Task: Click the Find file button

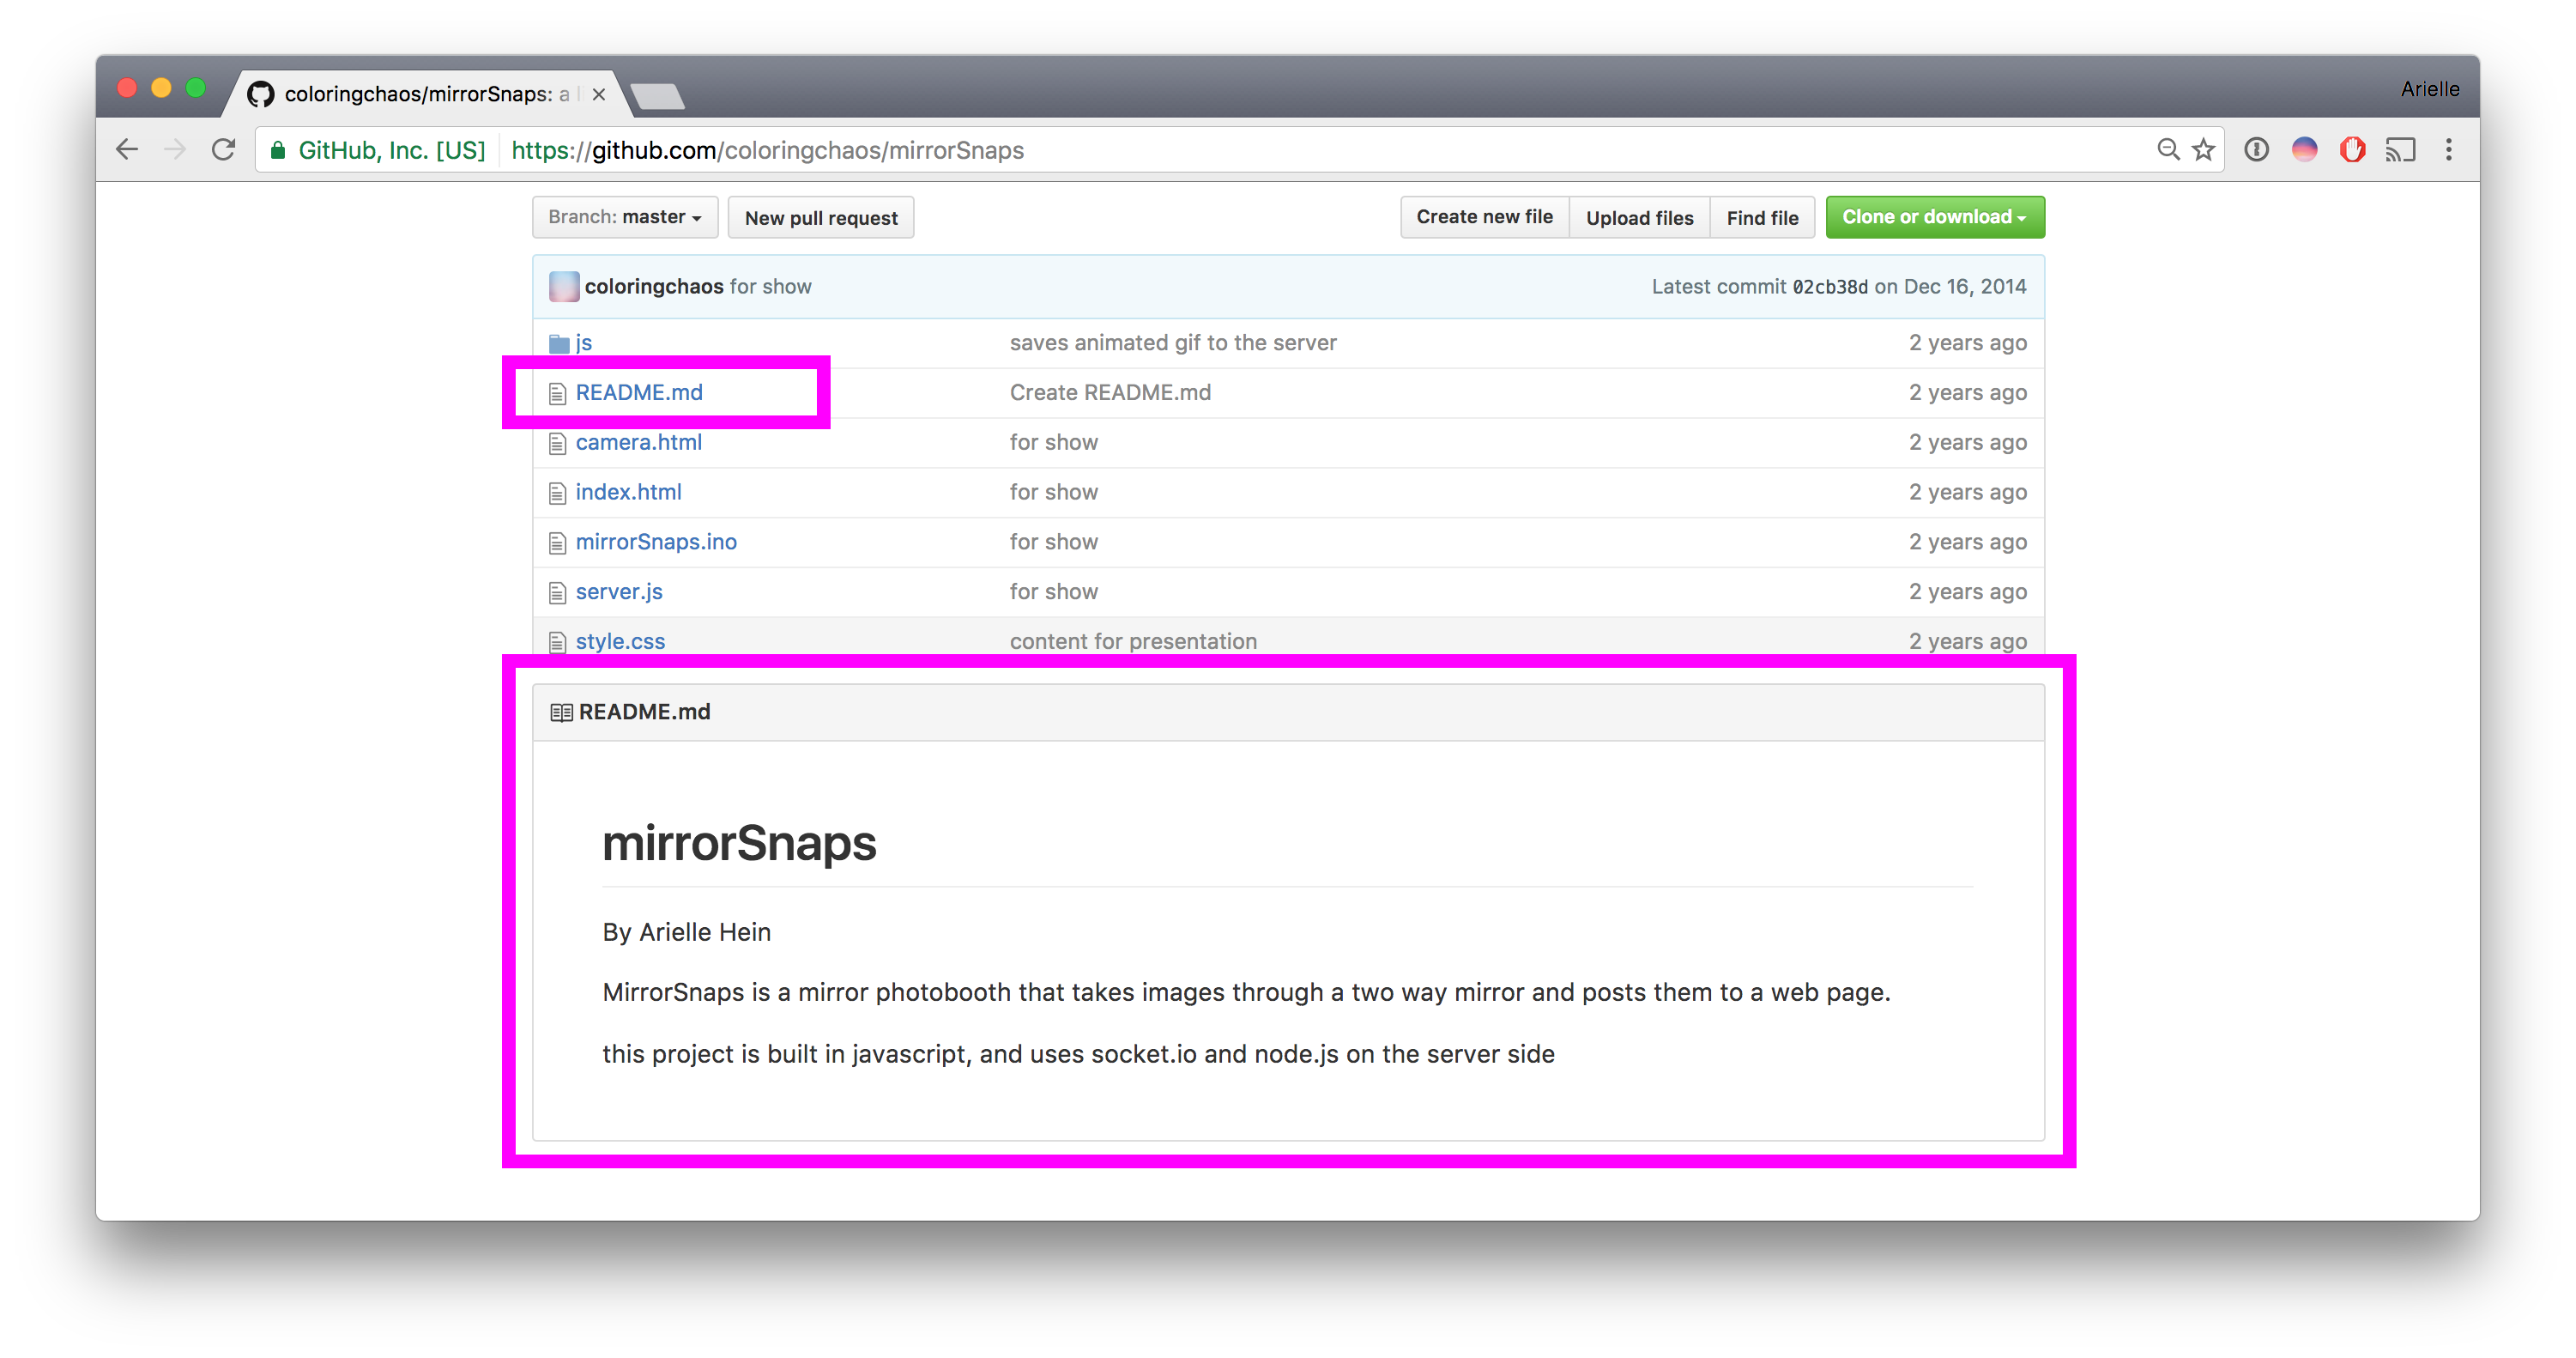Action: pos(1762,217)
